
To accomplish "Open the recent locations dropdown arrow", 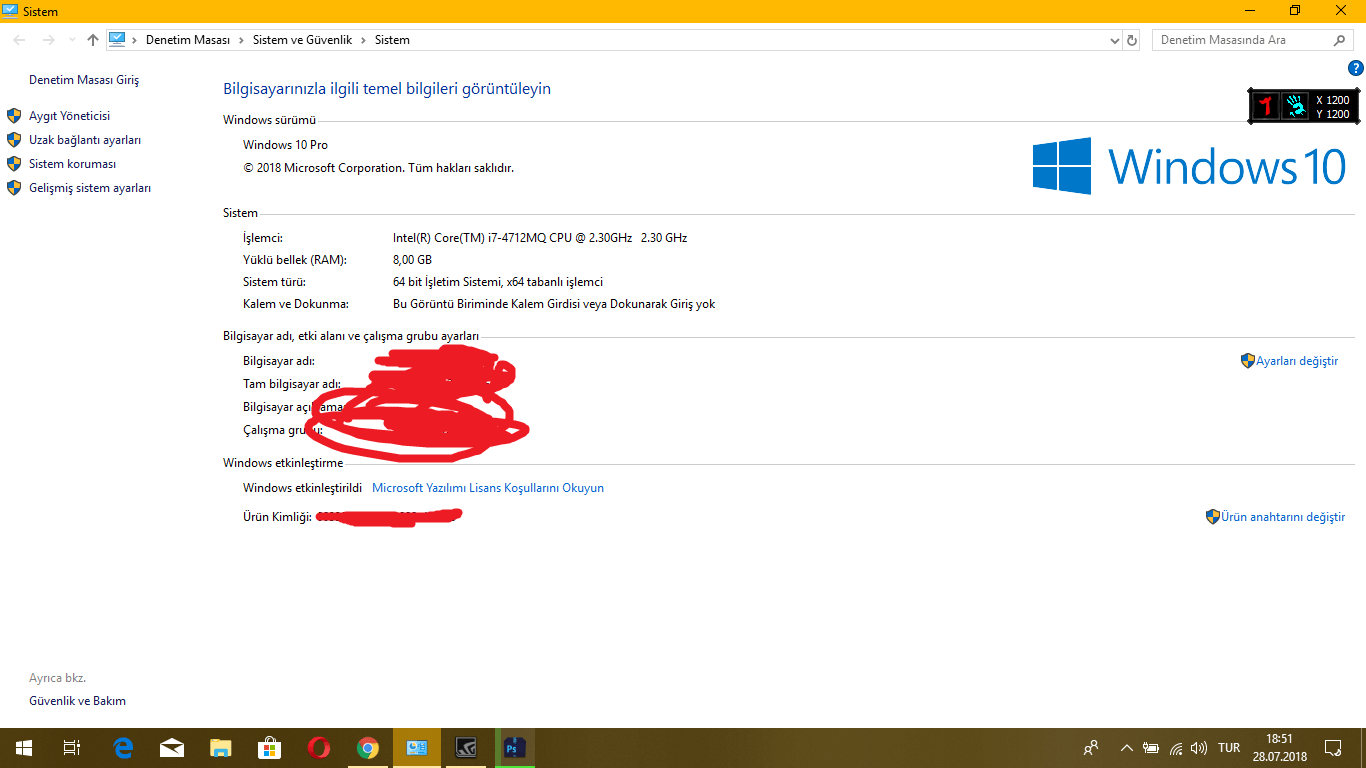I will point(72,40).
